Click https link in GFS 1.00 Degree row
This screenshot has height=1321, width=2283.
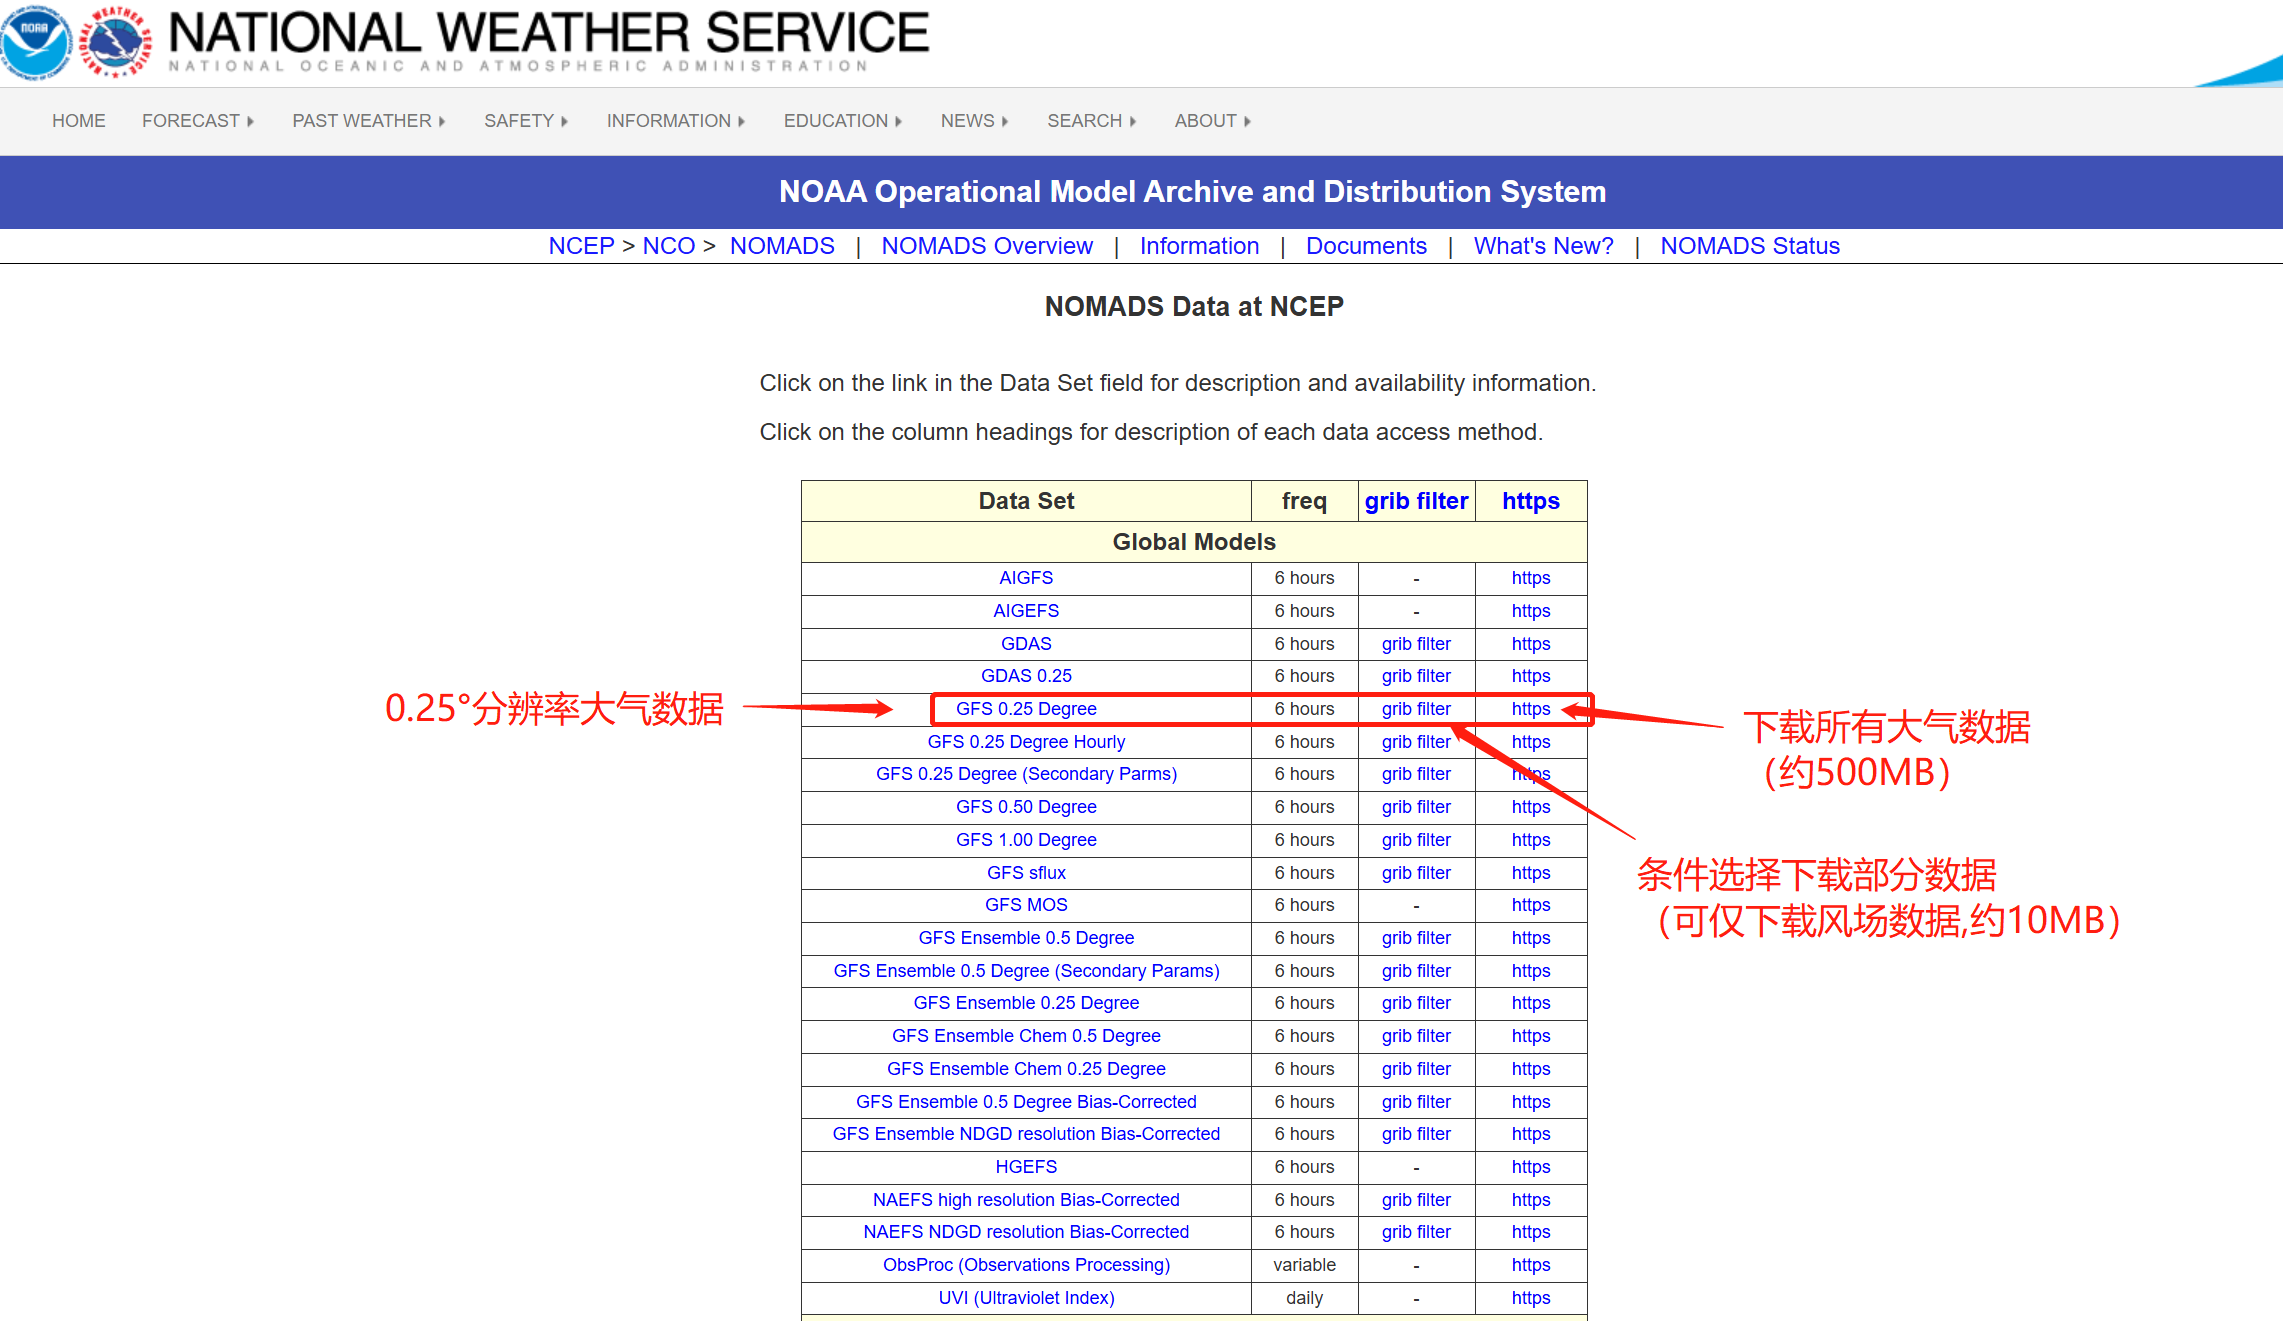pos(1531,840)
